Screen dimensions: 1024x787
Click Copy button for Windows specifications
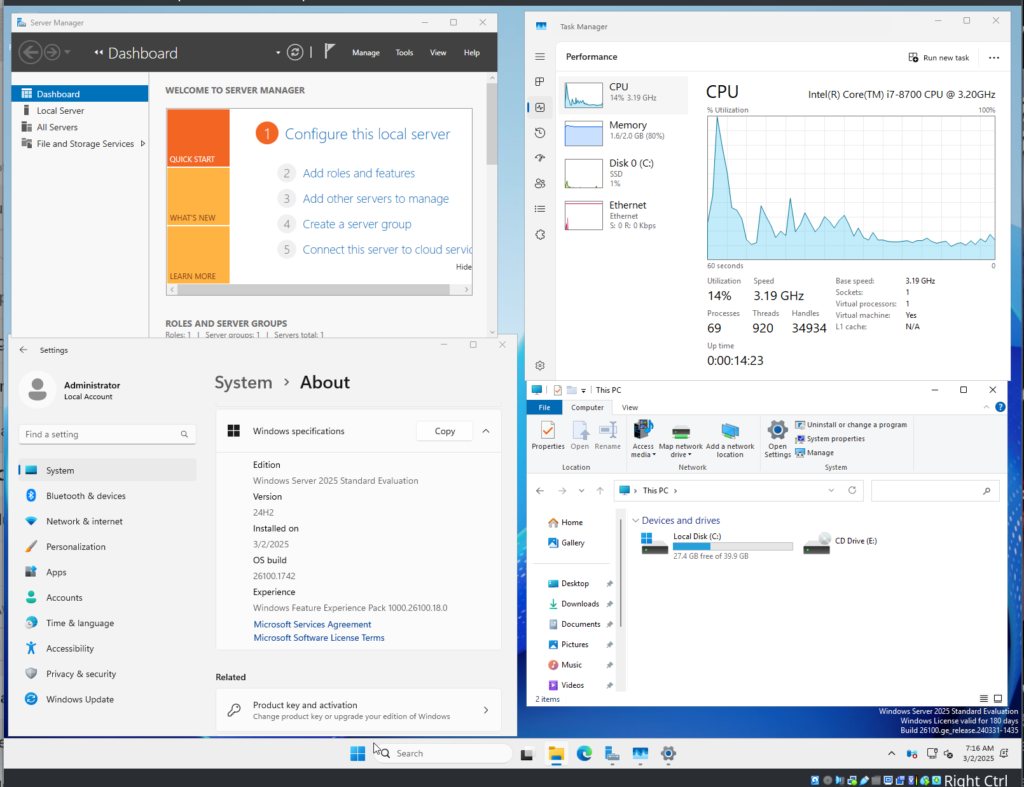[445, 431]
